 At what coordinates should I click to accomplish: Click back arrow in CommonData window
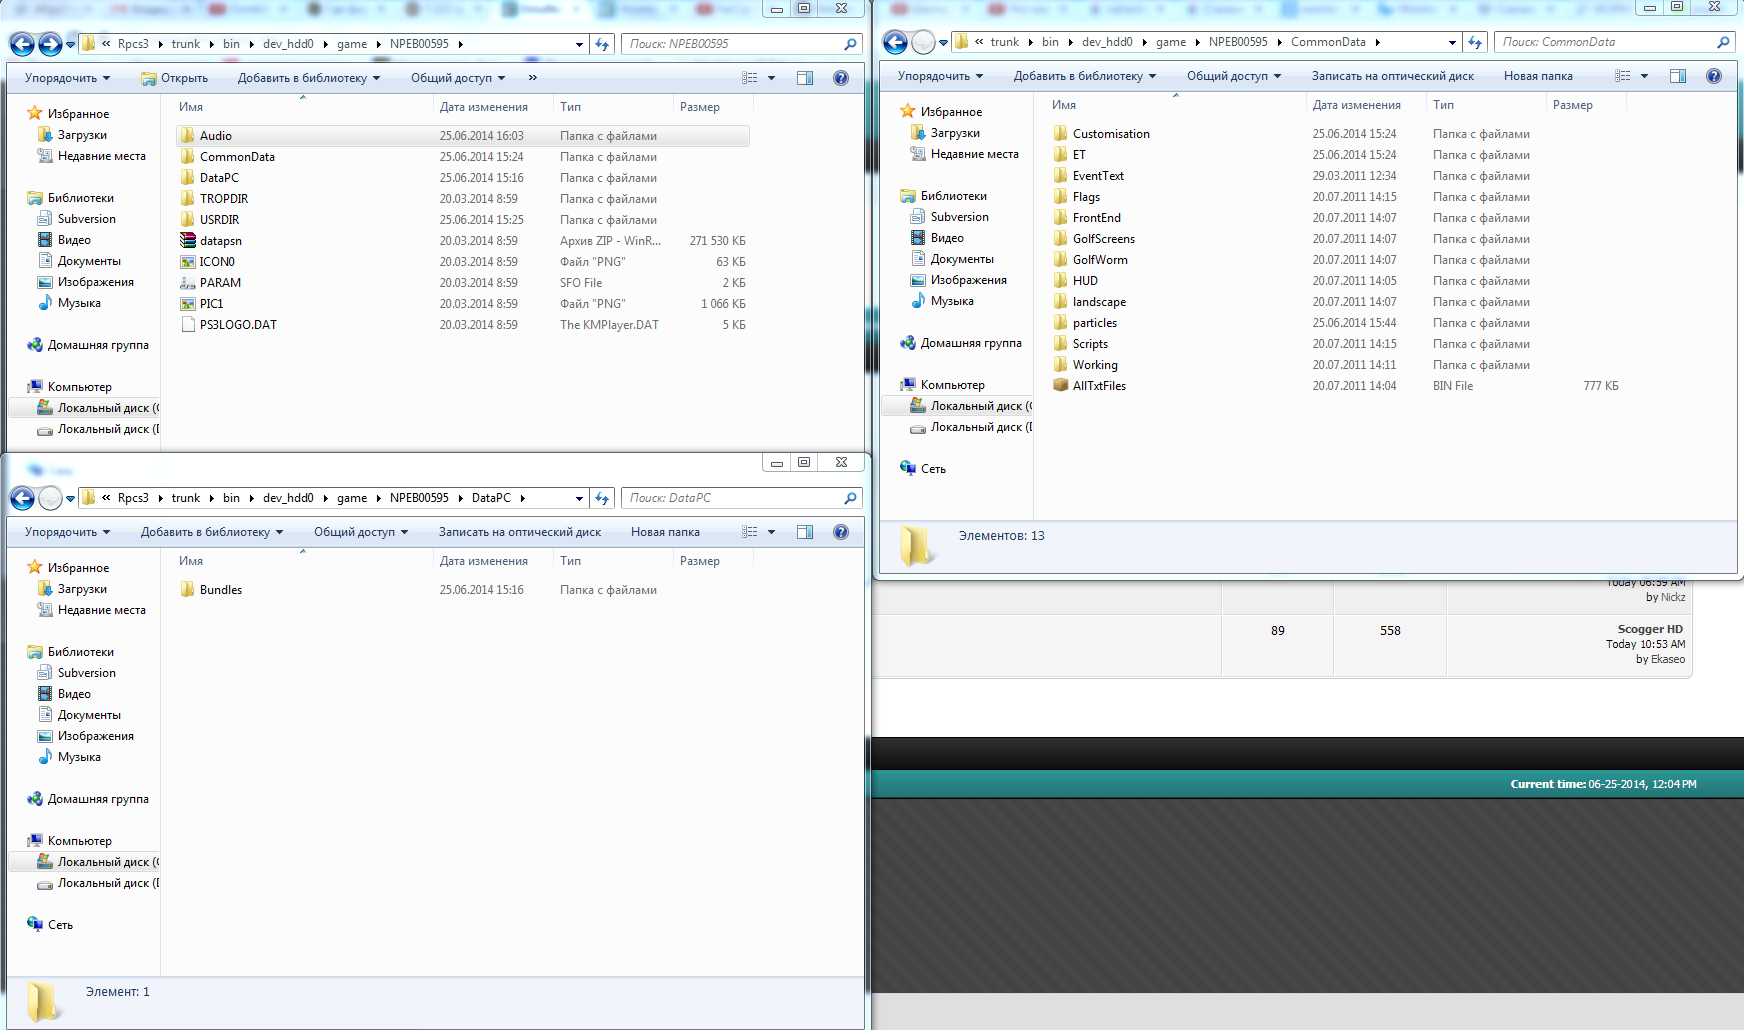pos(895,42)
